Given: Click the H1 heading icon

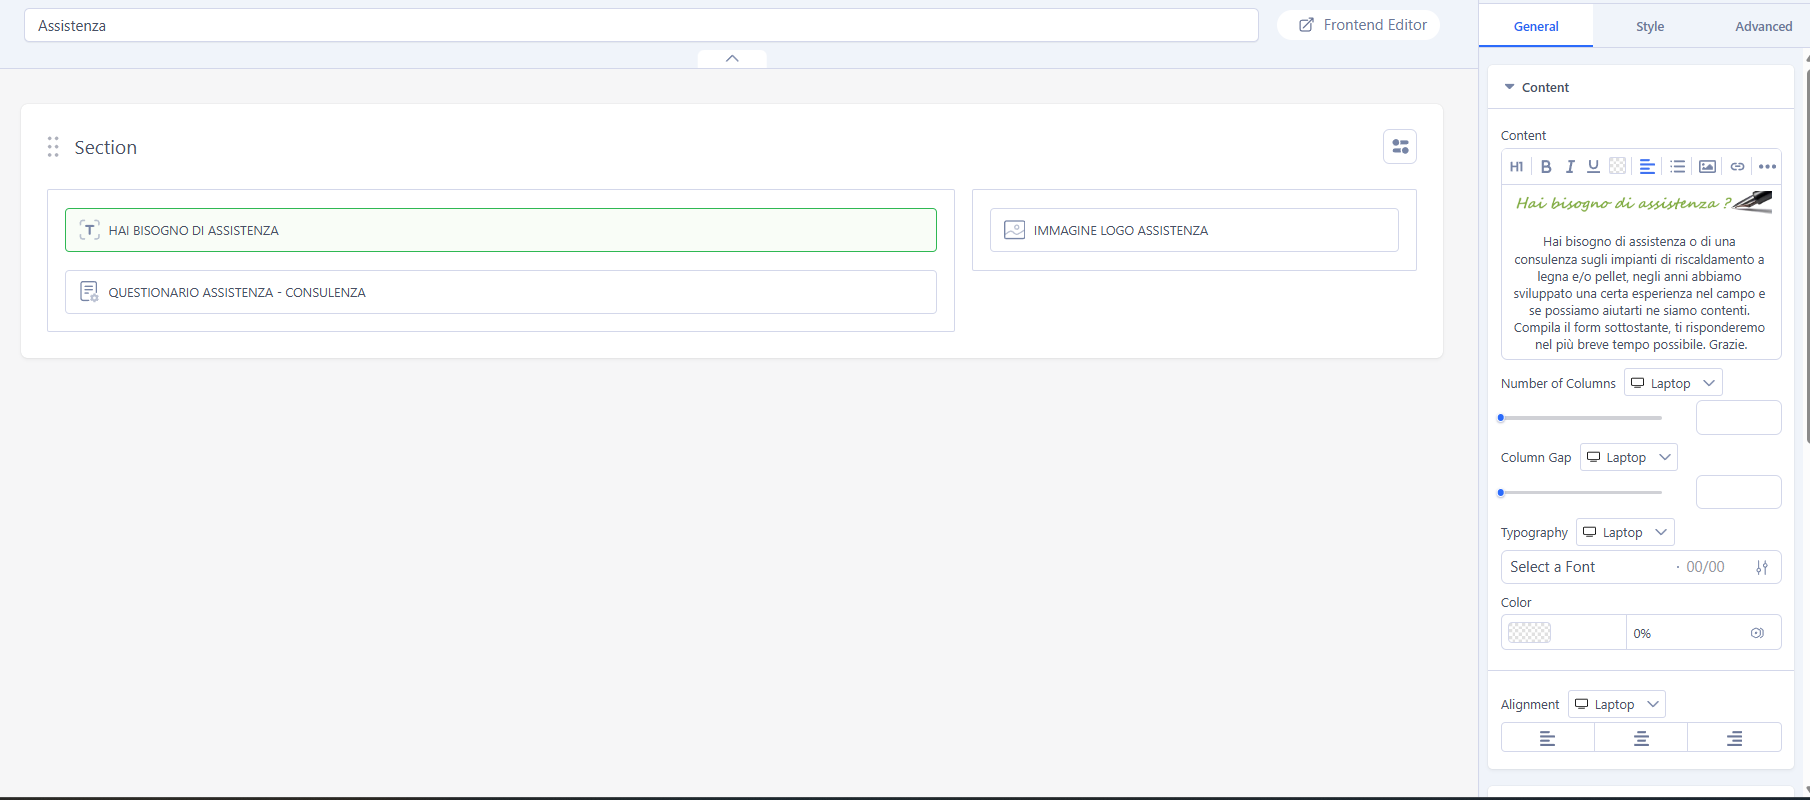Looking at the screenshot, I should click(x=1517, y=167).
